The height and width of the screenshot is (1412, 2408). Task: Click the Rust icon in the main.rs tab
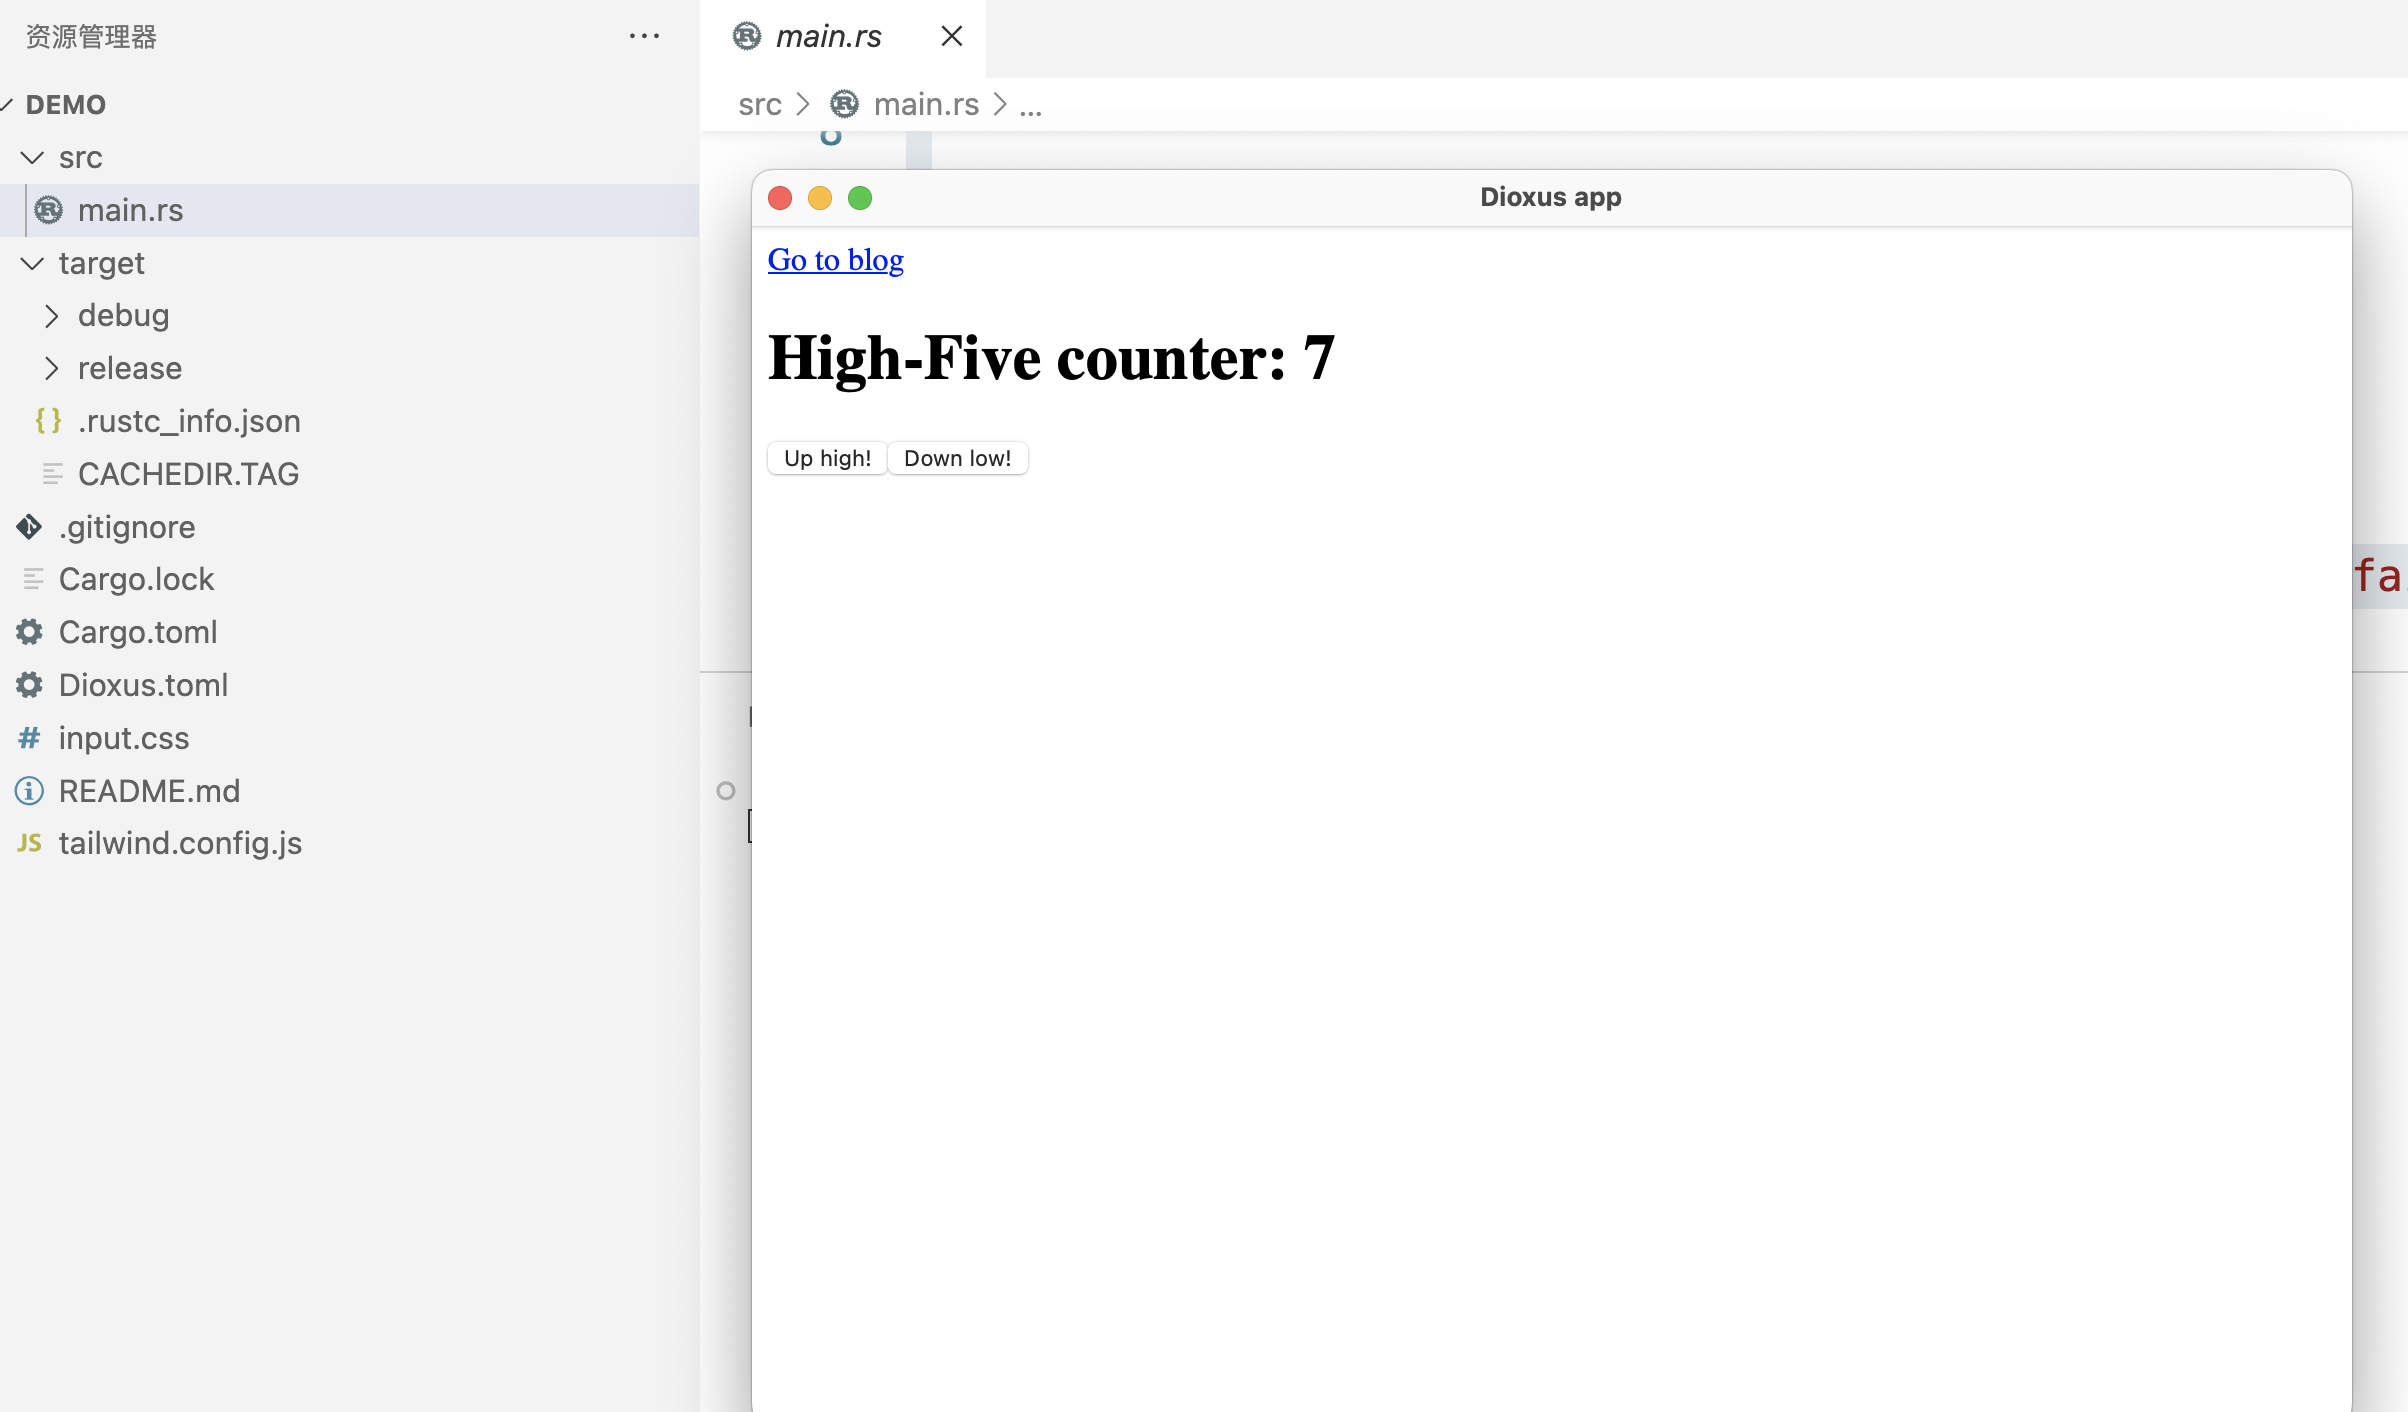(x=747, y=36)
